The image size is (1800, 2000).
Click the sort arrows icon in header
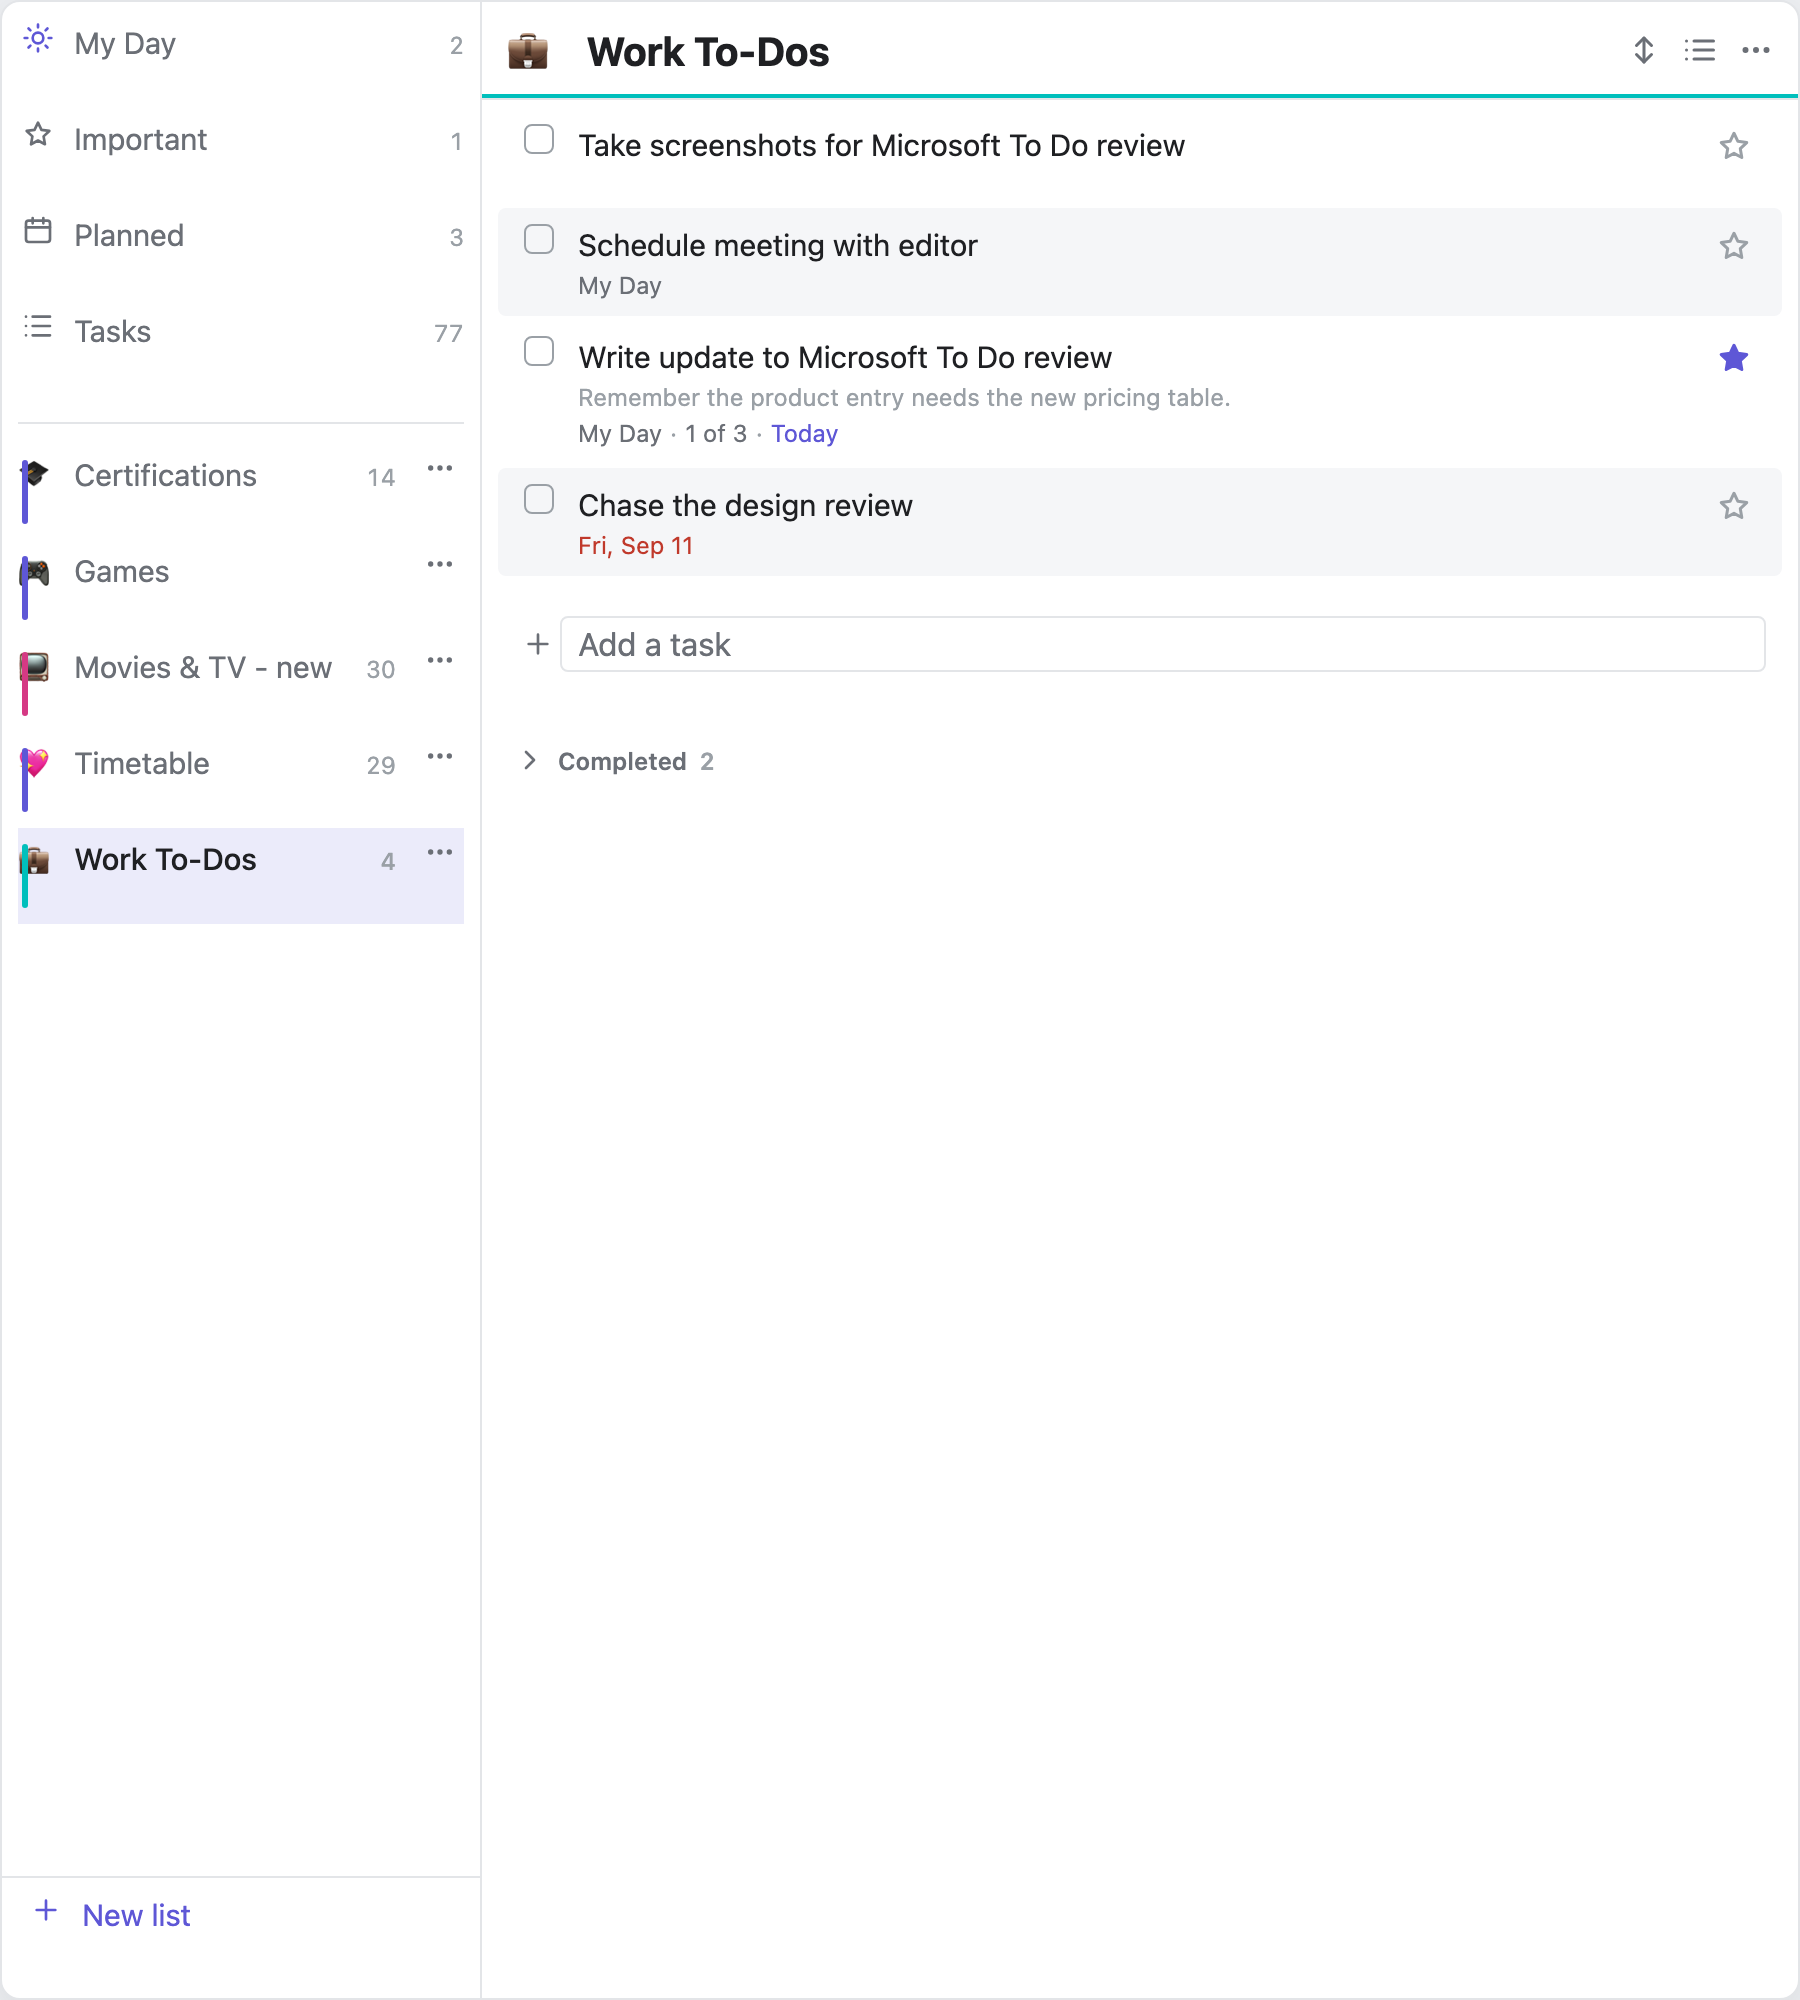[1643, 50]
